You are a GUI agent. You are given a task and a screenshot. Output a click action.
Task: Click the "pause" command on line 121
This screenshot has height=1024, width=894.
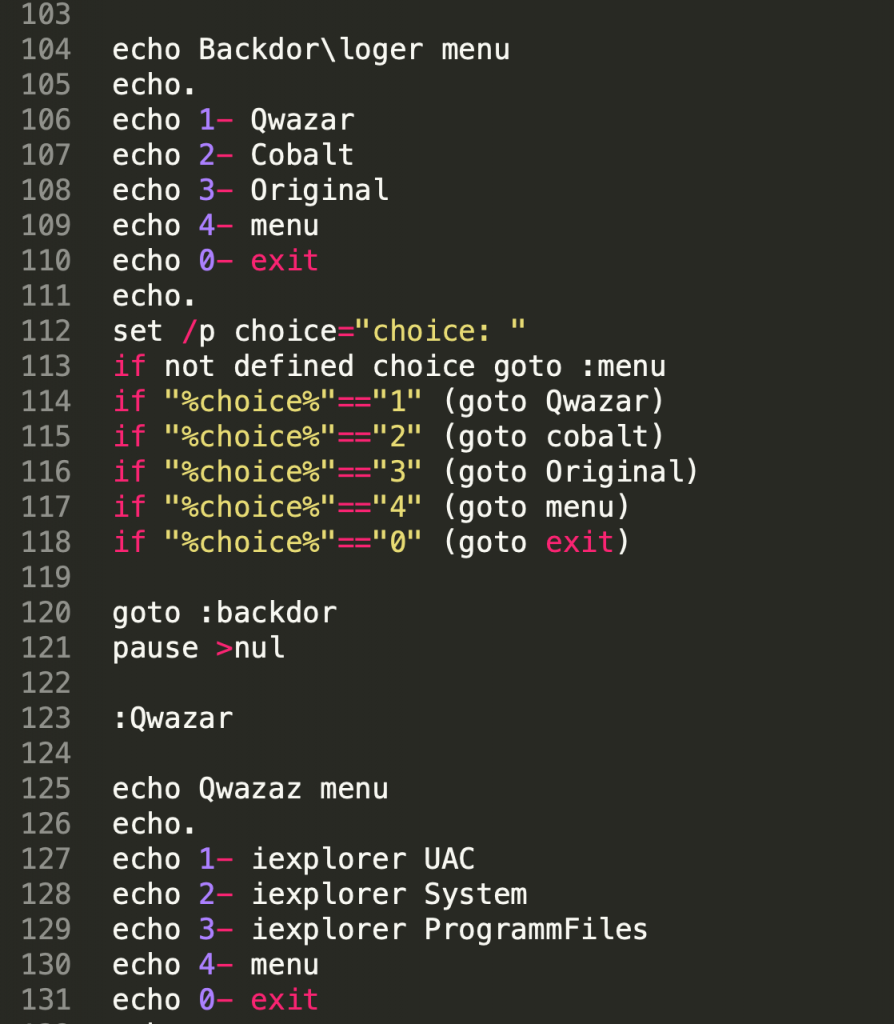[155, 648]
